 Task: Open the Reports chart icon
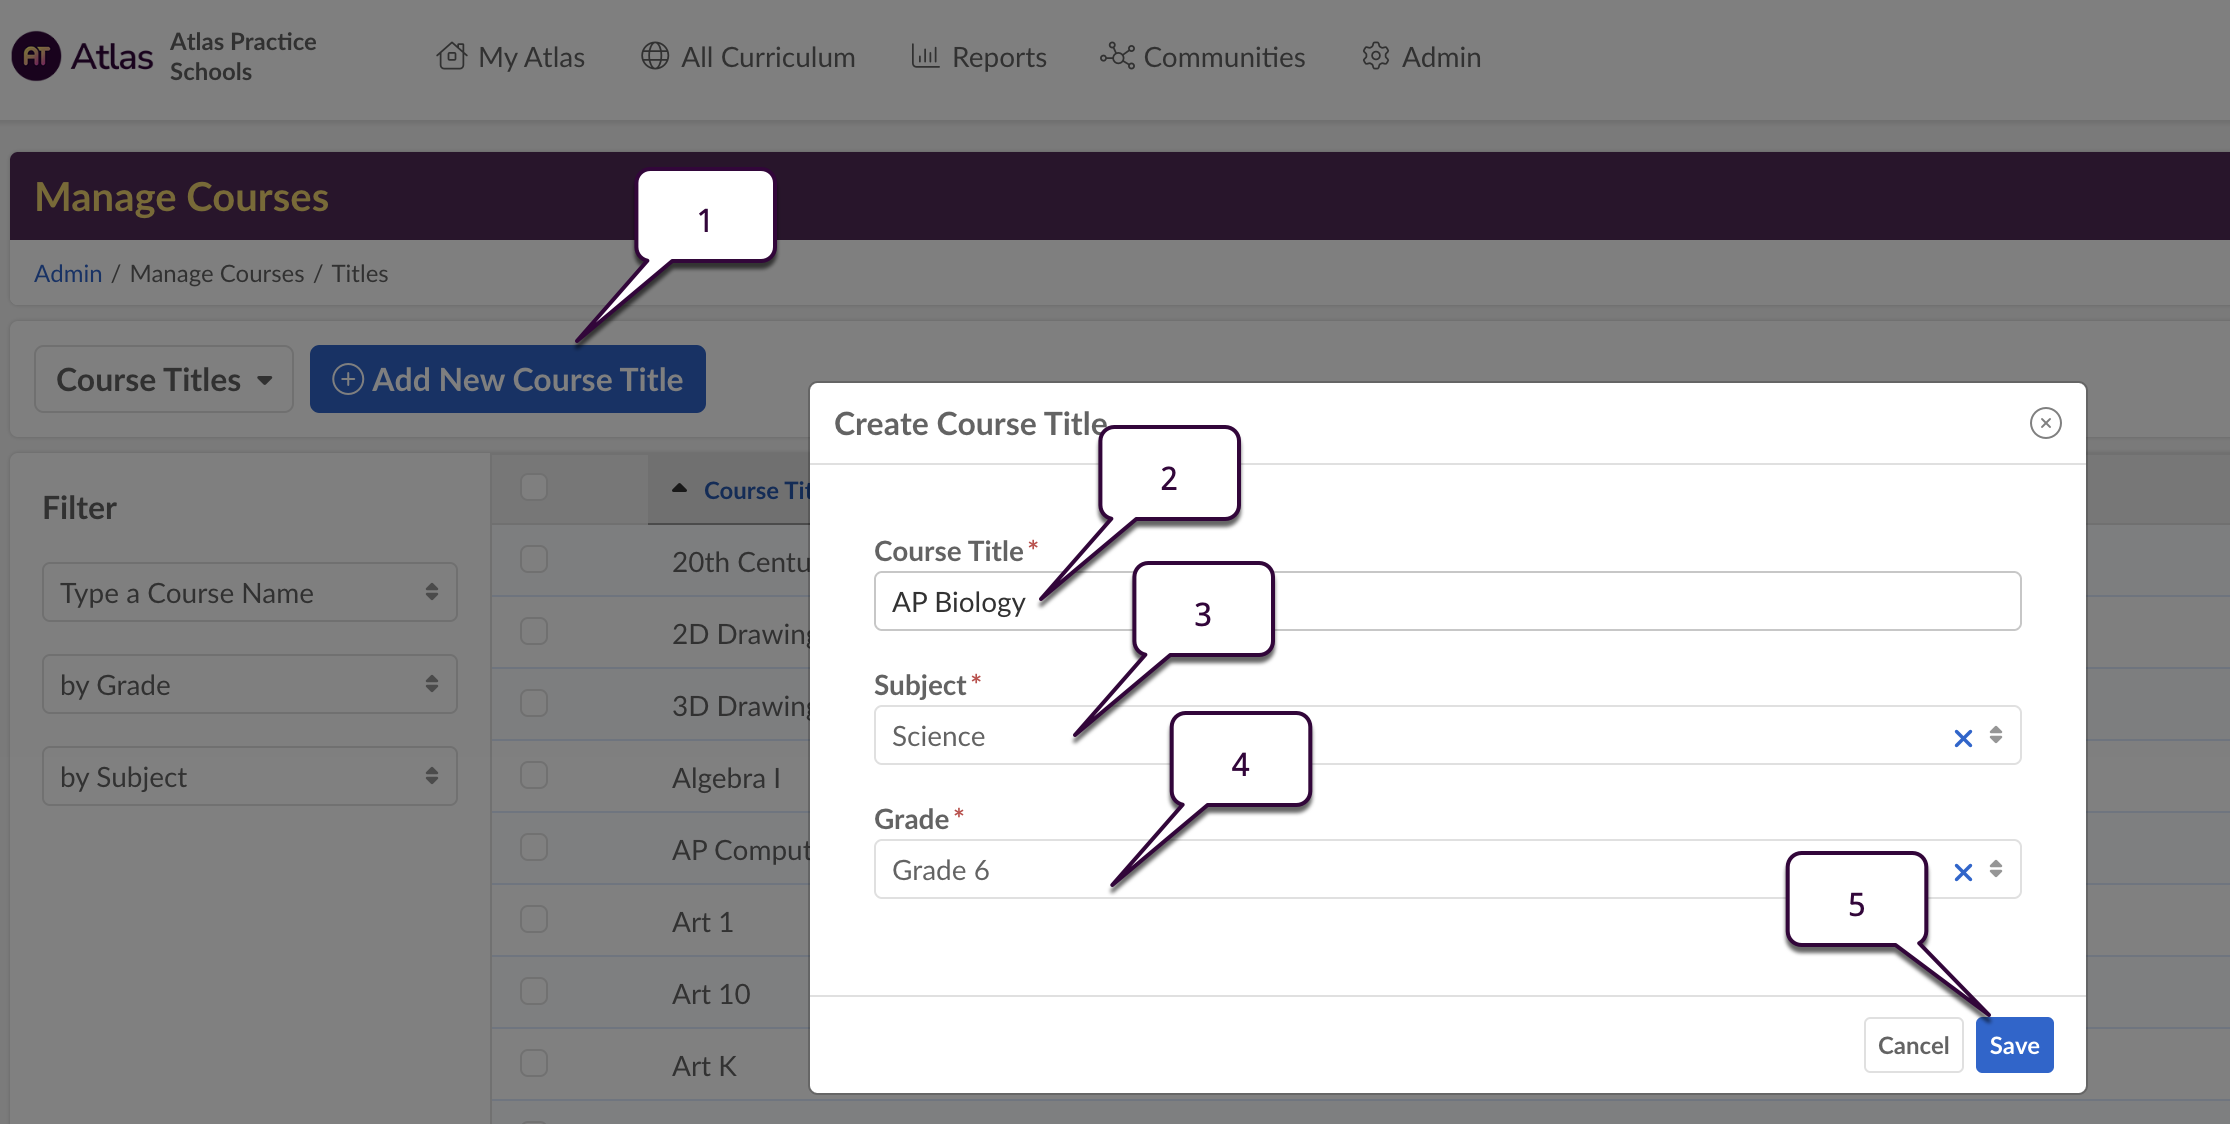(x=925, y=56)
